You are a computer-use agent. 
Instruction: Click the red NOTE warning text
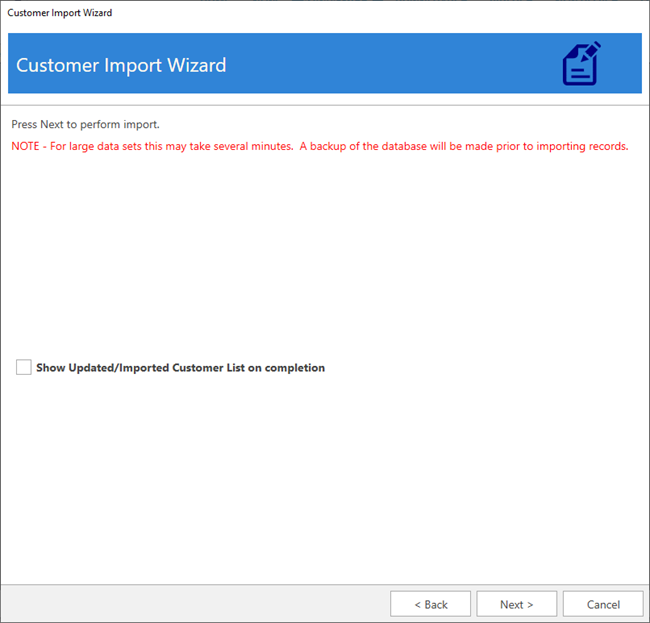tap(319, 146)
